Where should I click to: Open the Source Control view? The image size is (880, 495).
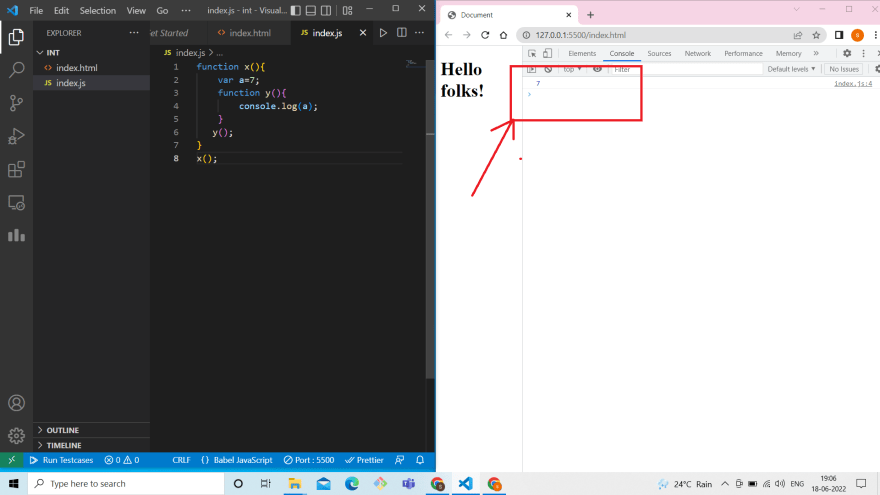point(16,103)
